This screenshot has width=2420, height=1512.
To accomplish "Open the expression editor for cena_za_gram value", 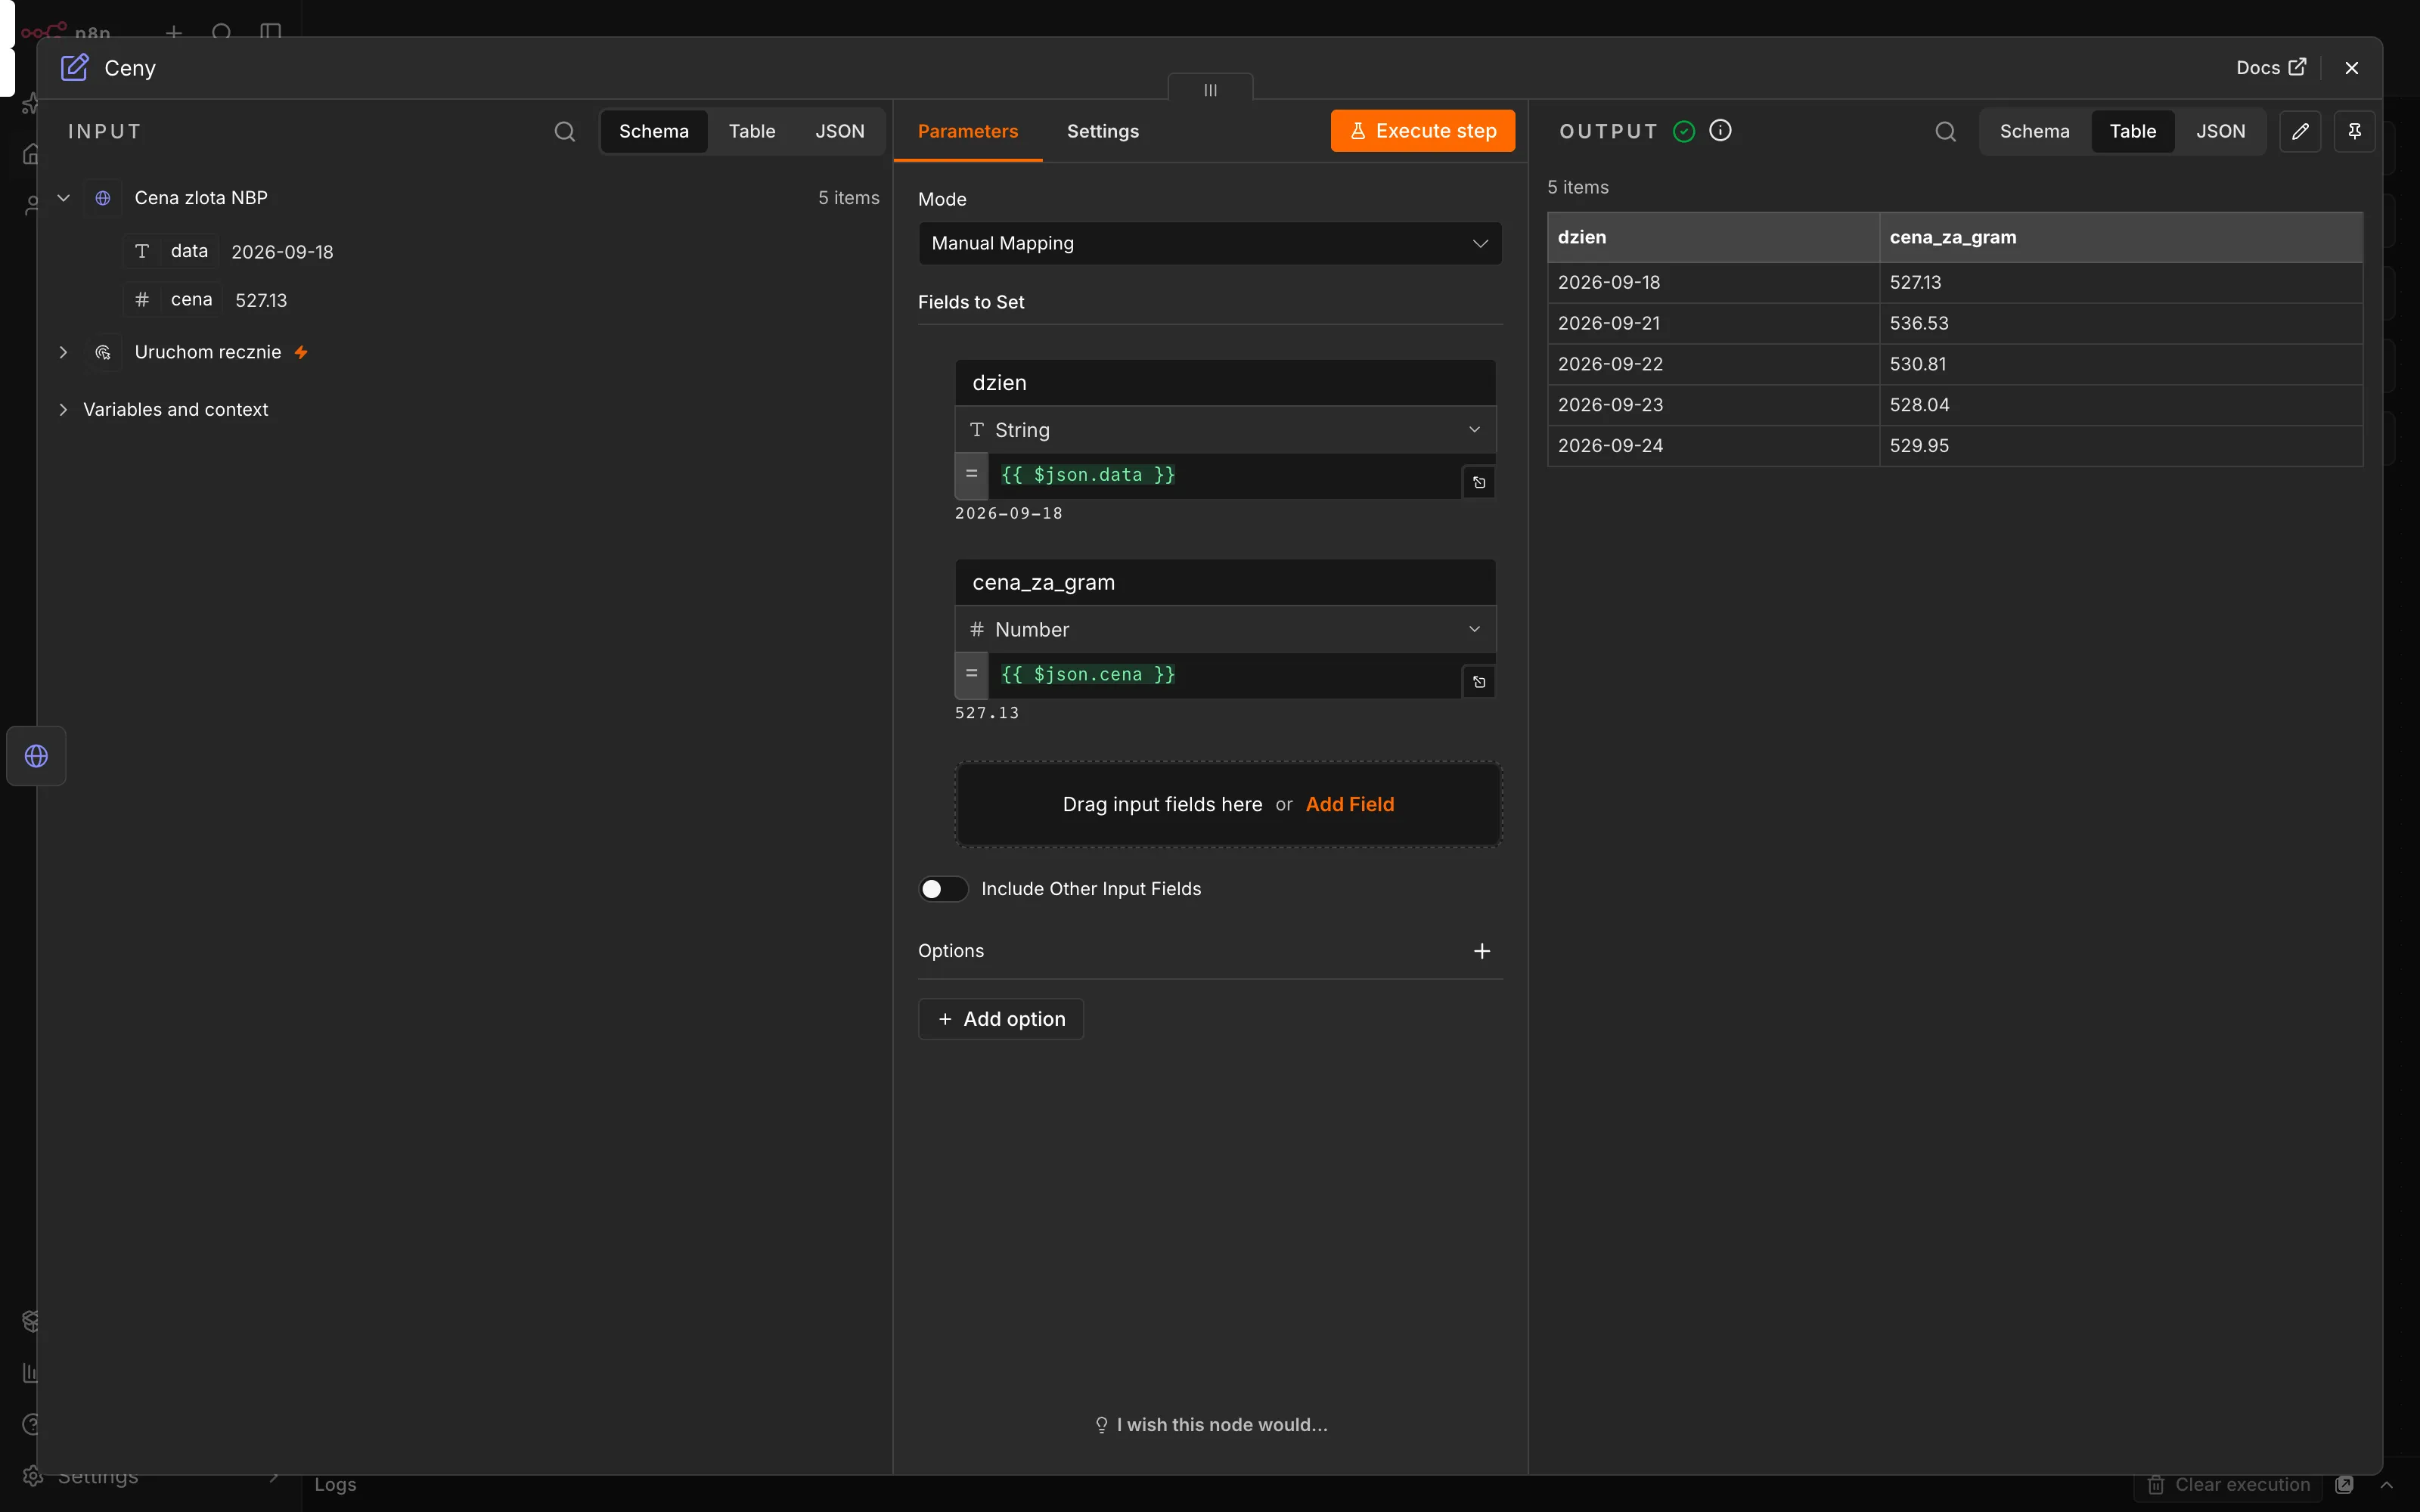I will pos(1479,682).
